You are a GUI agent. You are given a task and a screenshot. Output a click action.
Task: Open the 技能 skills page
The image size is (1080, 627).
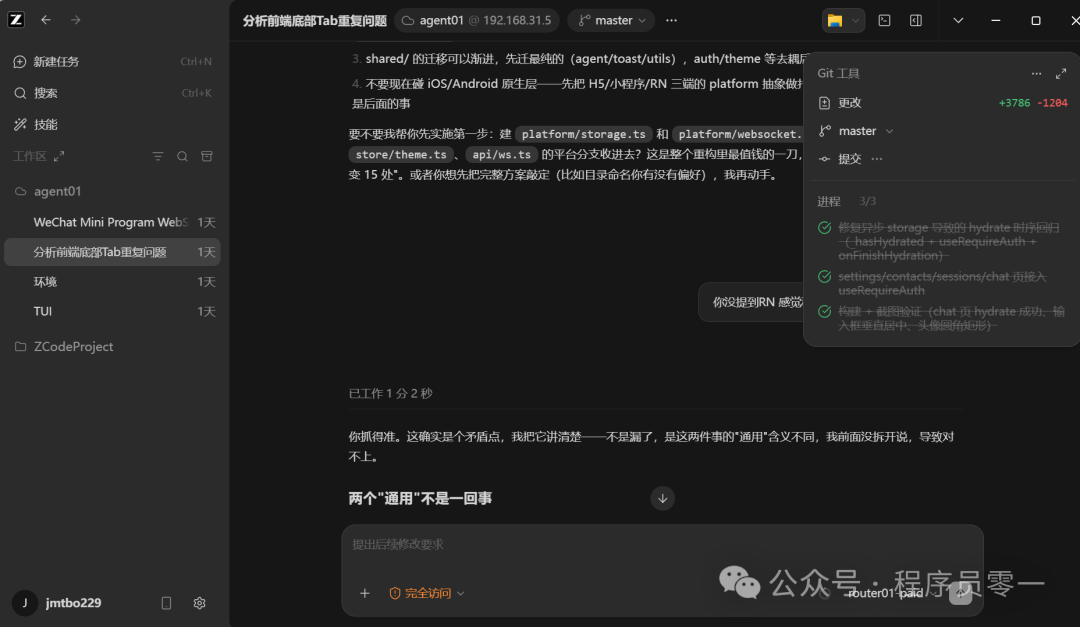point(112,125)
